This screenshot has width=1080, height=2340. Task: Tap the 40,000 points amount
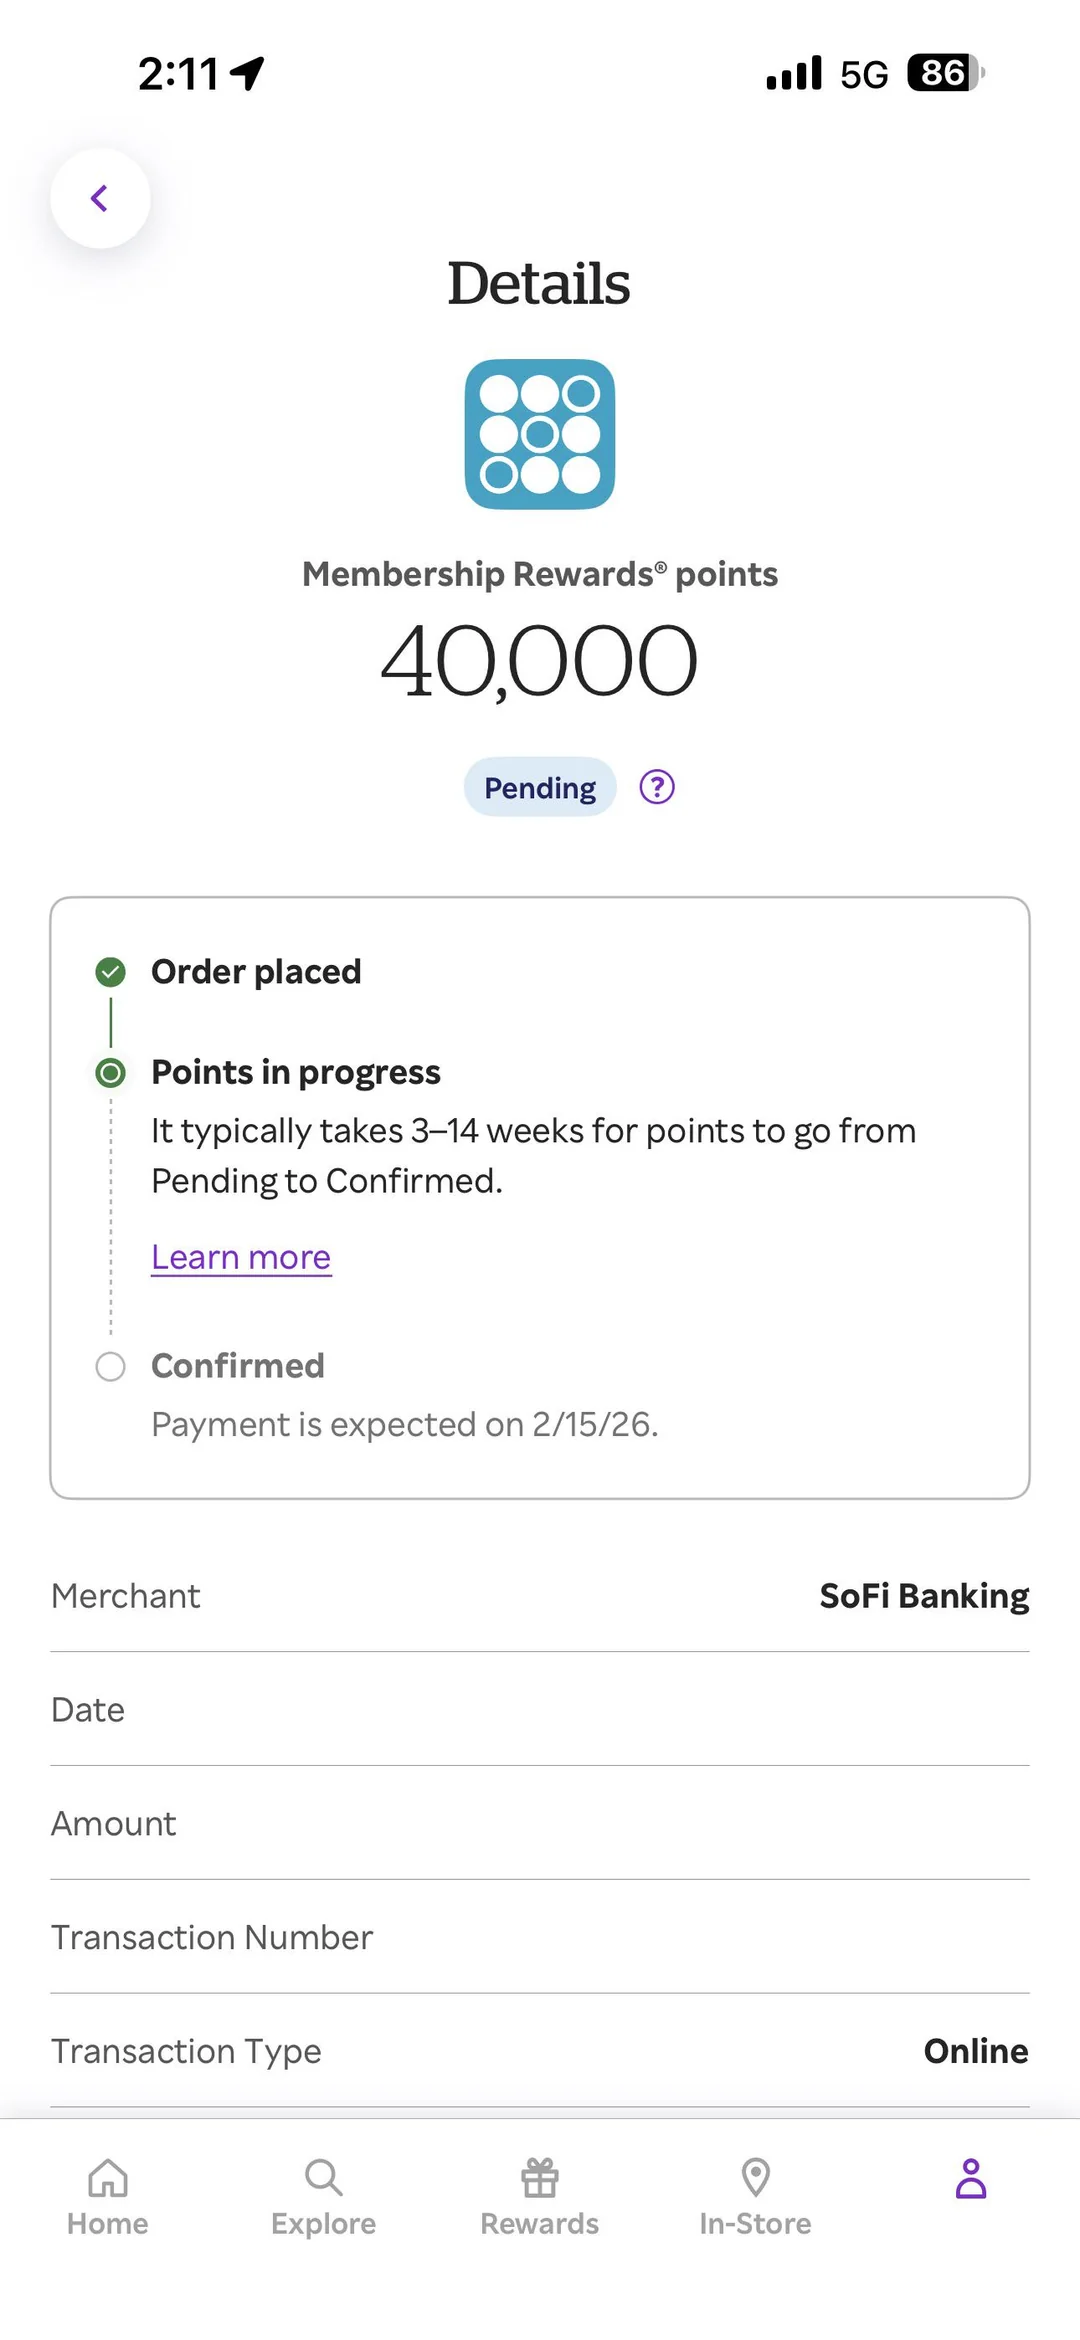(539, 661)
